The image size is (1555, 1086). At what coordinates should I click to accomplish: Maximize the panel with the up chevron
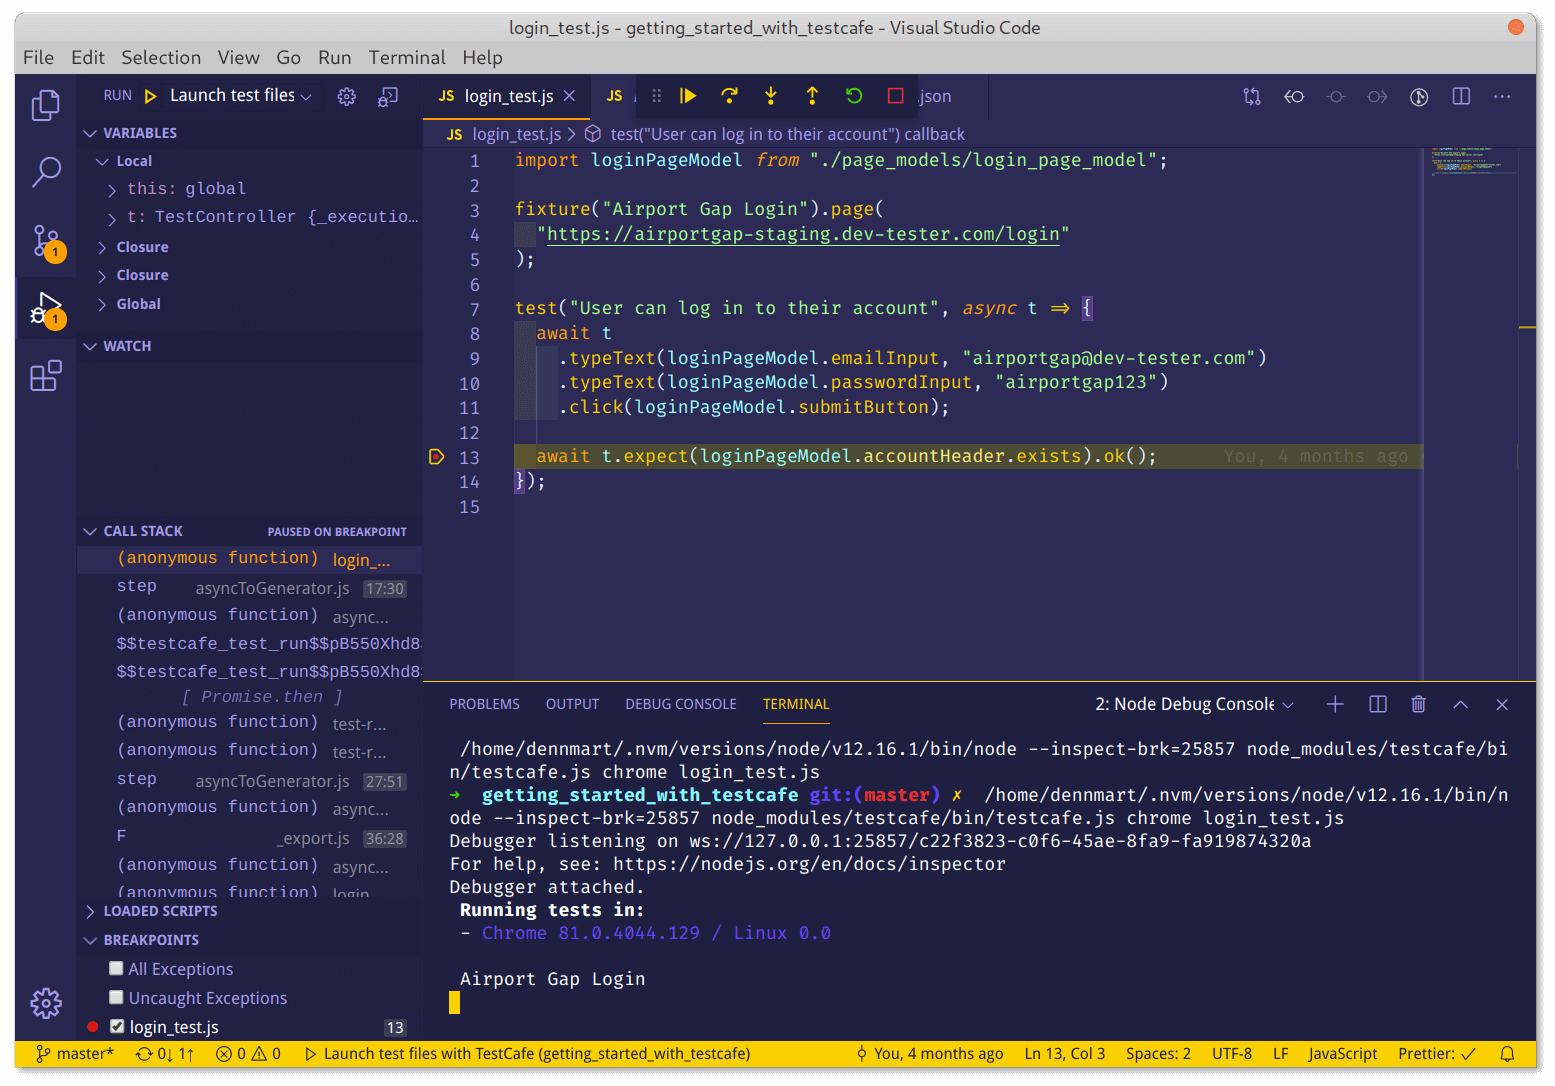1460,704
